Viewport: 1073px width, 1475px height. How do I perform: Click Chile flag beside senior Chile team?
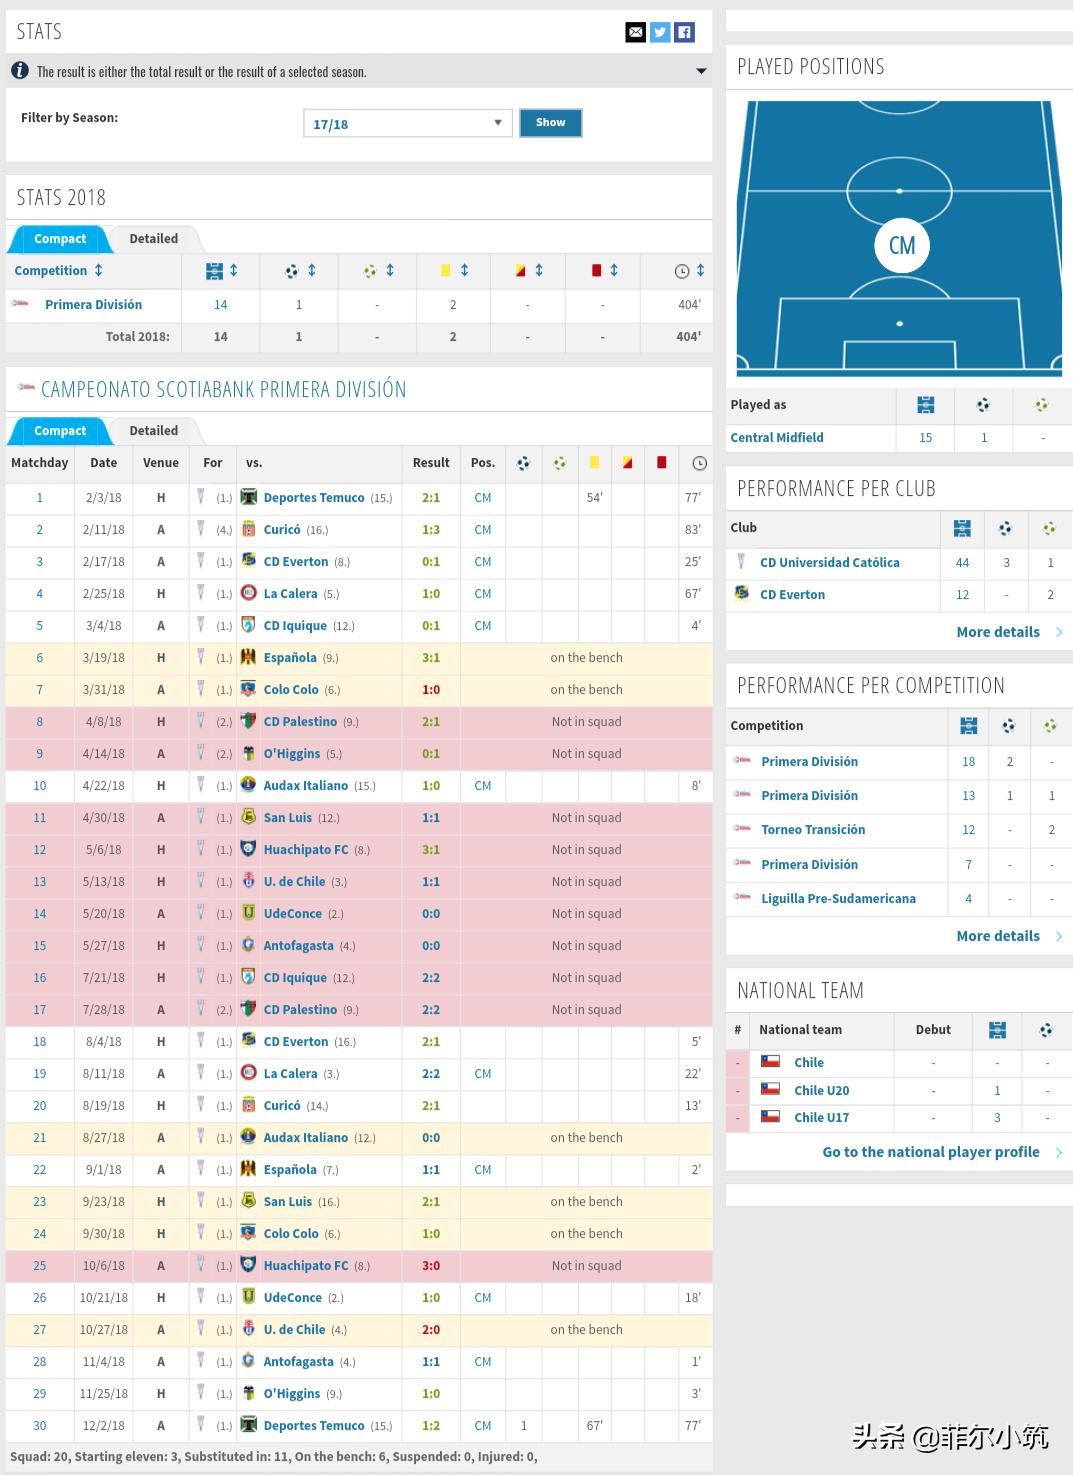click(x=770, y=1061)
